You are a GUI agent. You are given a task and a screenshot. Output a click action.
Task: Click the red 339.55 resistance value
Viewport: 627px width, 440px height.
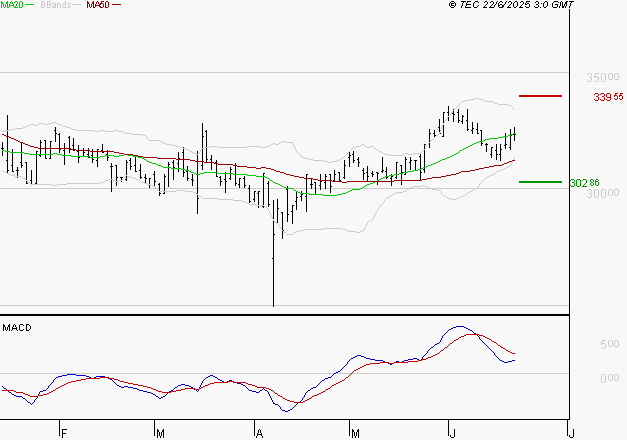click(608, 97)
